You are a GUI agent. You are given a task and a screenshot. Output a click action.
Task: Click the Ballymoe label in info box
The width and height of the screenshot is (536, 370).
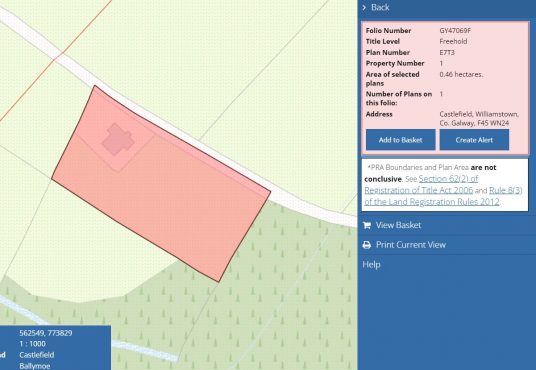pos(35,366)
